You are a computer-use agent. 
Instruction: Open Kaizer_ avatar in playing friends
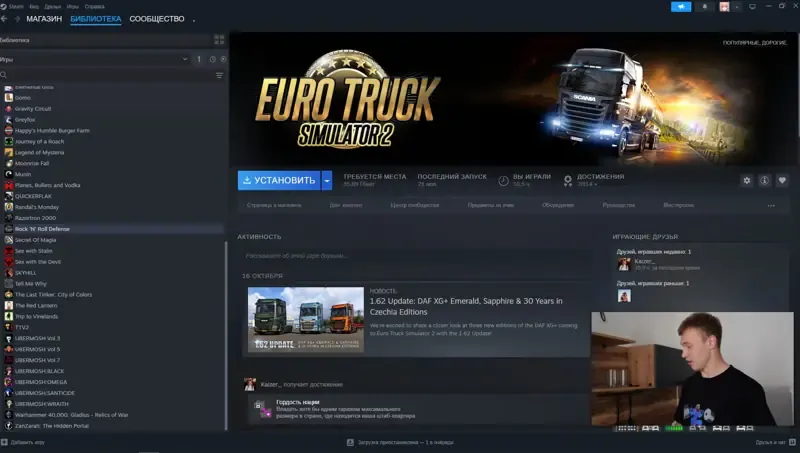624,264
